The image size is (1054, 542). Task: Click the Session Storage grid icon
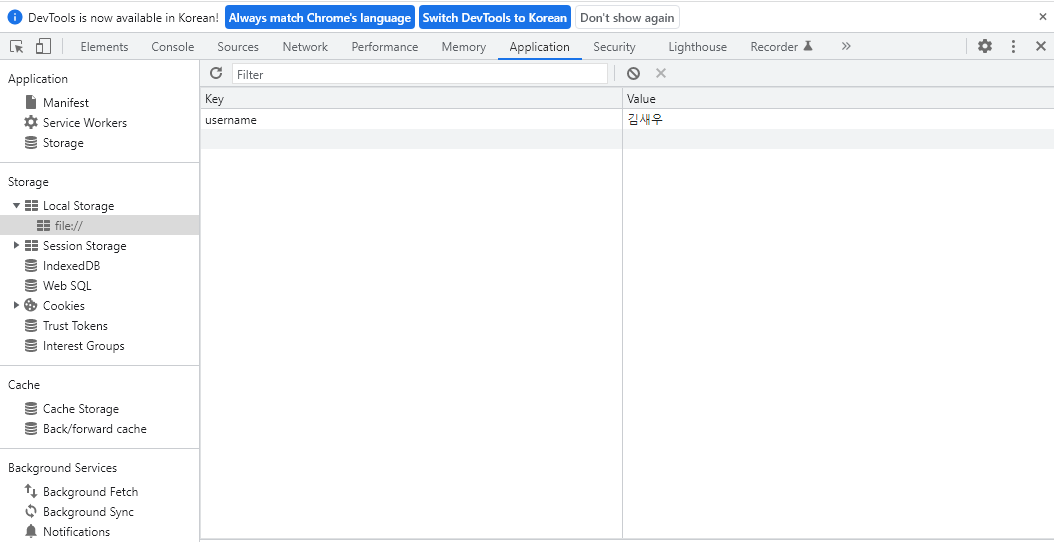(31, 245)
